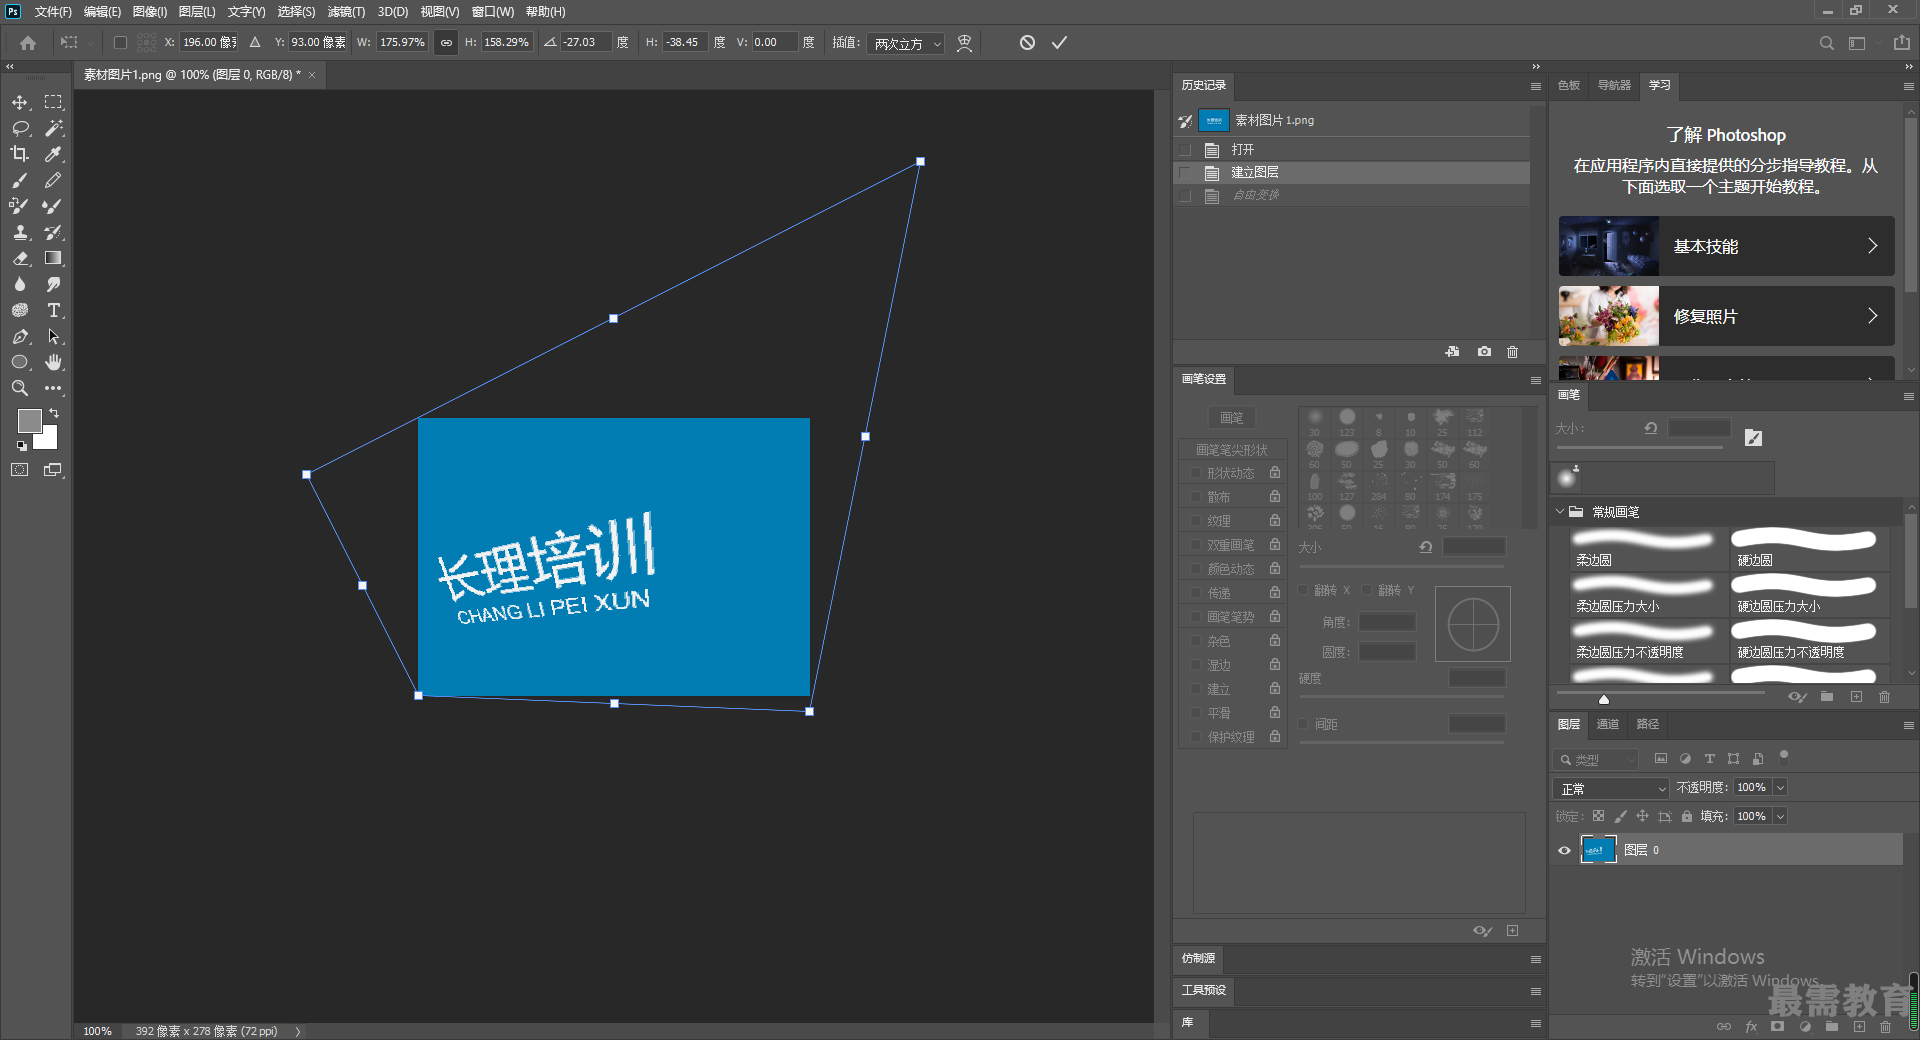1920x1040 pixels.
Task: Select 画笔笔尖形状 option
Action: tap(1231, 450)
